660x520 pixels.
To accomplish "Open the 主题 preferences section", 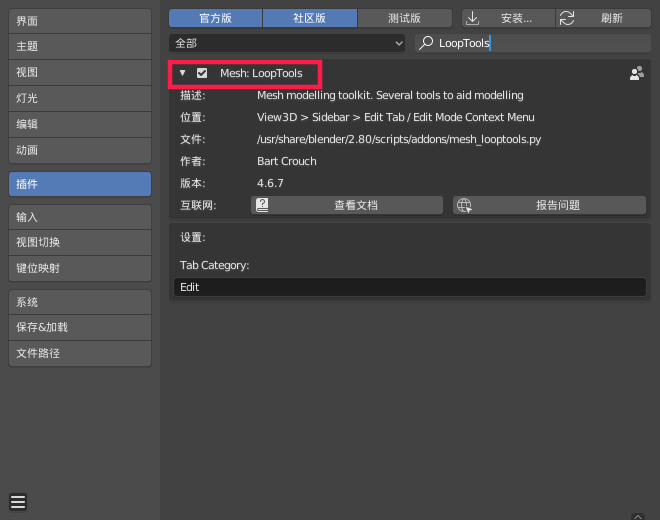I will tap(80, 46).
